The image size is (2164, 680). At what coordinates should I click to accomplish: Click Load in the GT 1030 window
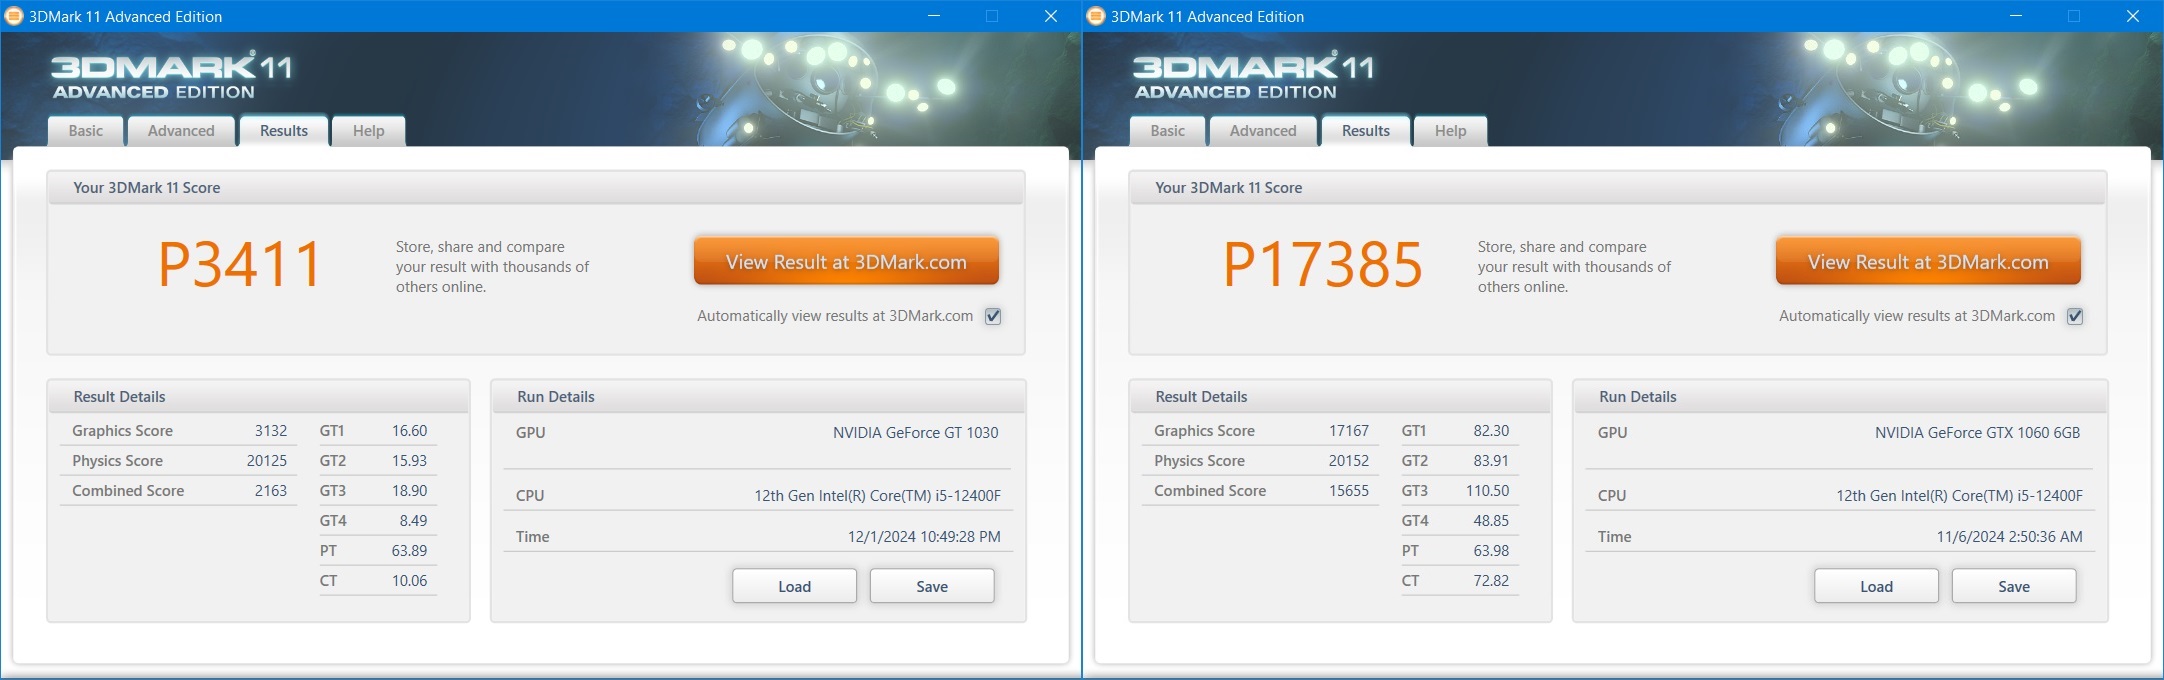(x=794, y=586)
